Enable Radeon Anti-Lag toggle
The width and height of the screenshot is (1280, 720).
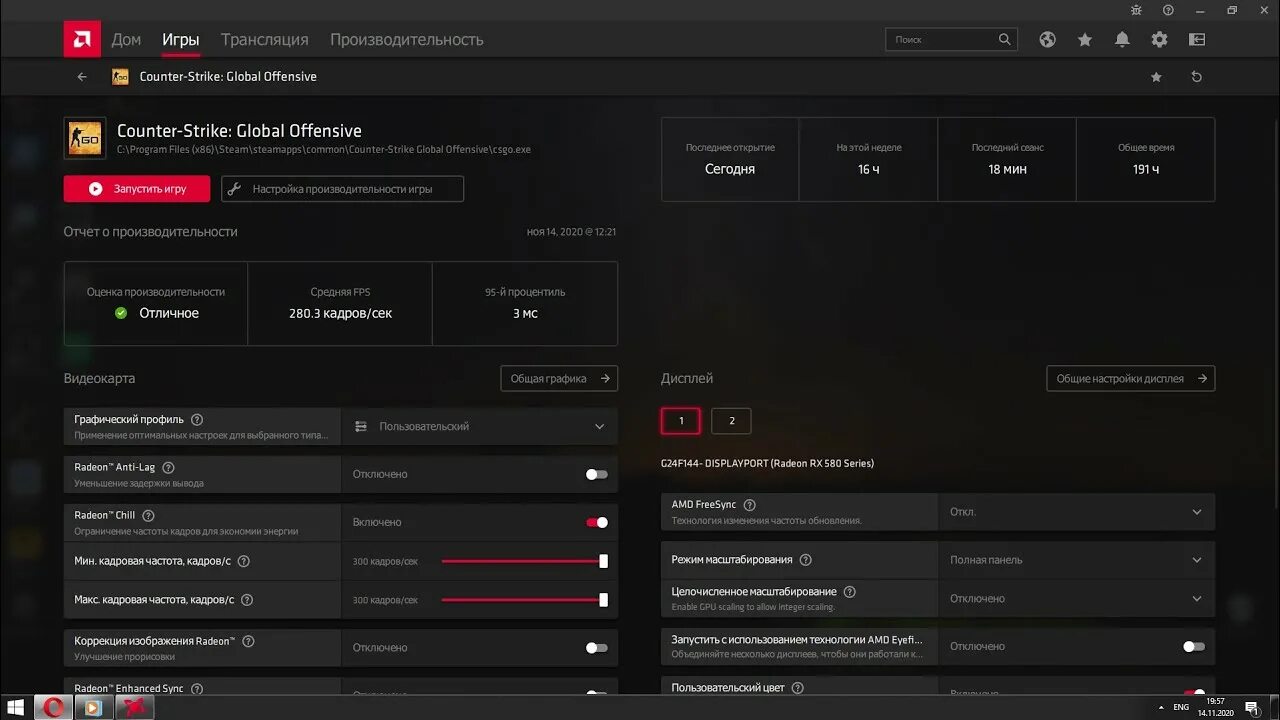[x=596, y=474]
